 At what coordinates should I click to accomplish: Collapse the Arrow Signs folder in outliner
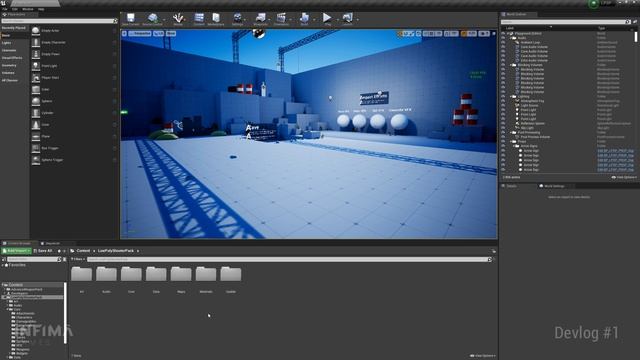[x=514, y=146]
